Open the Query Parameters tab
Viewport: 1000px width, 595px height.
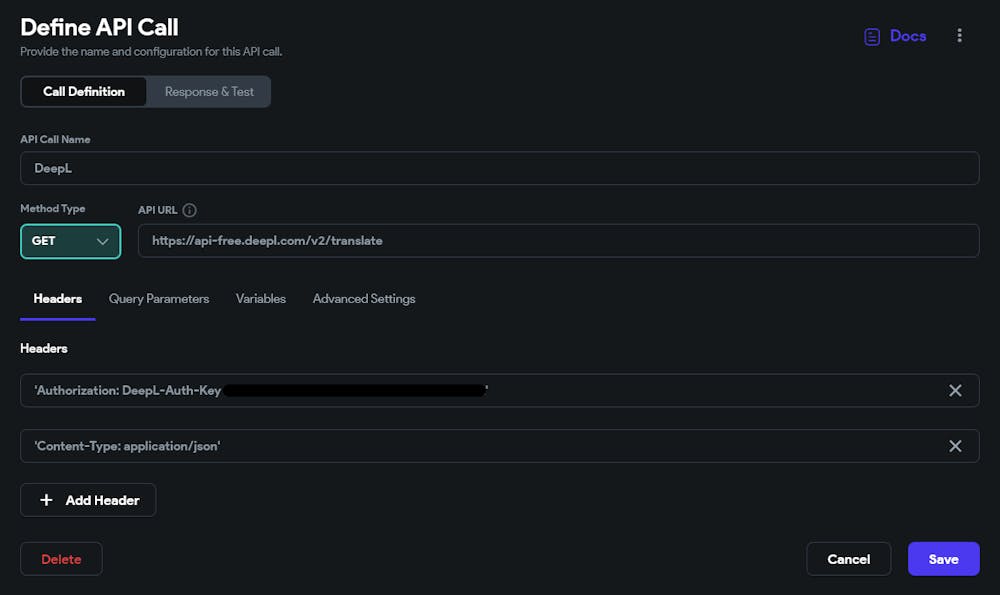159,299
